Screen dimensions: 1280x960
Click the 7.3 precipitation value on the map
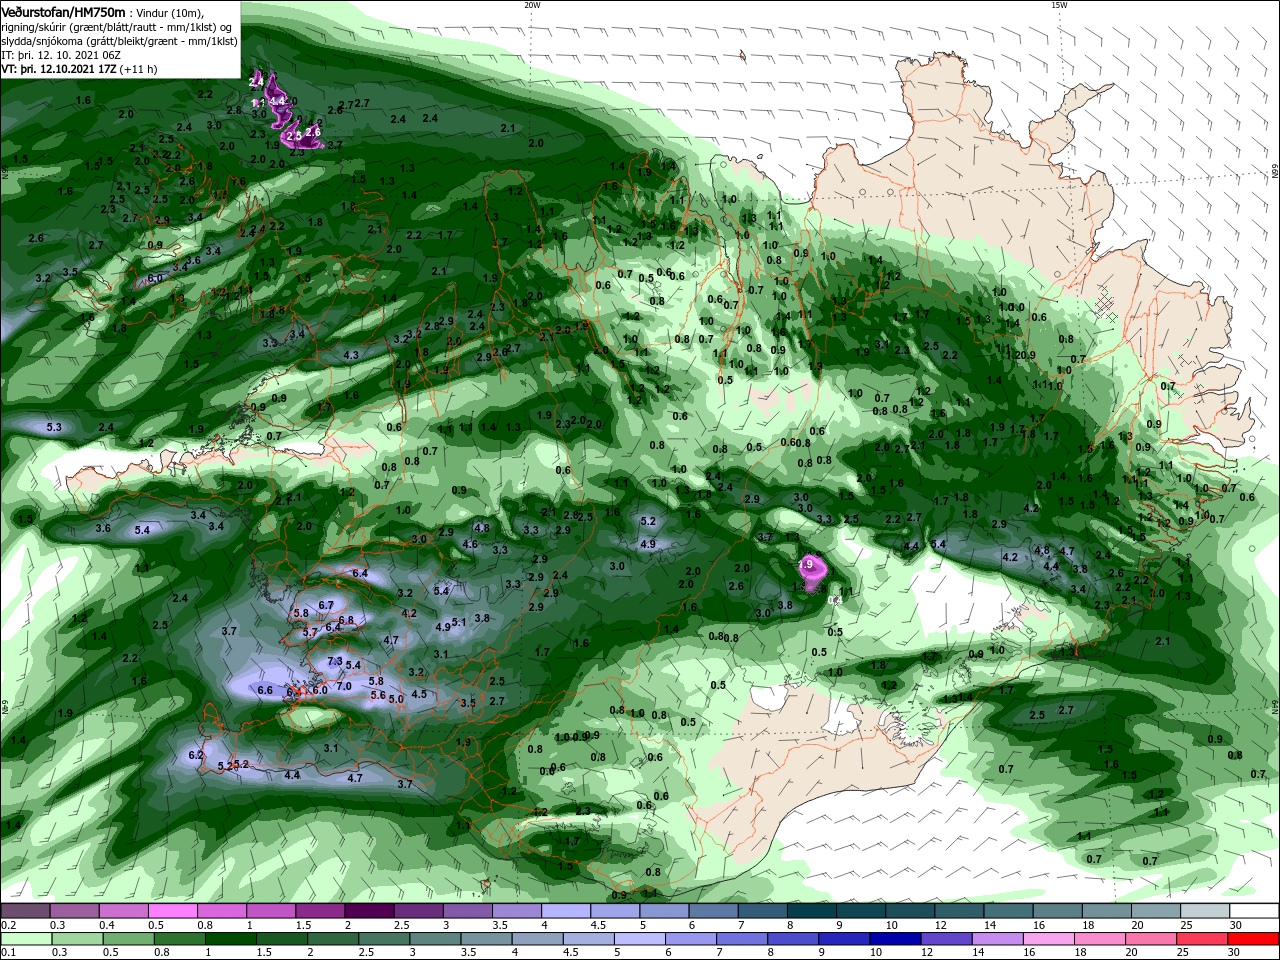pos(335,661)
